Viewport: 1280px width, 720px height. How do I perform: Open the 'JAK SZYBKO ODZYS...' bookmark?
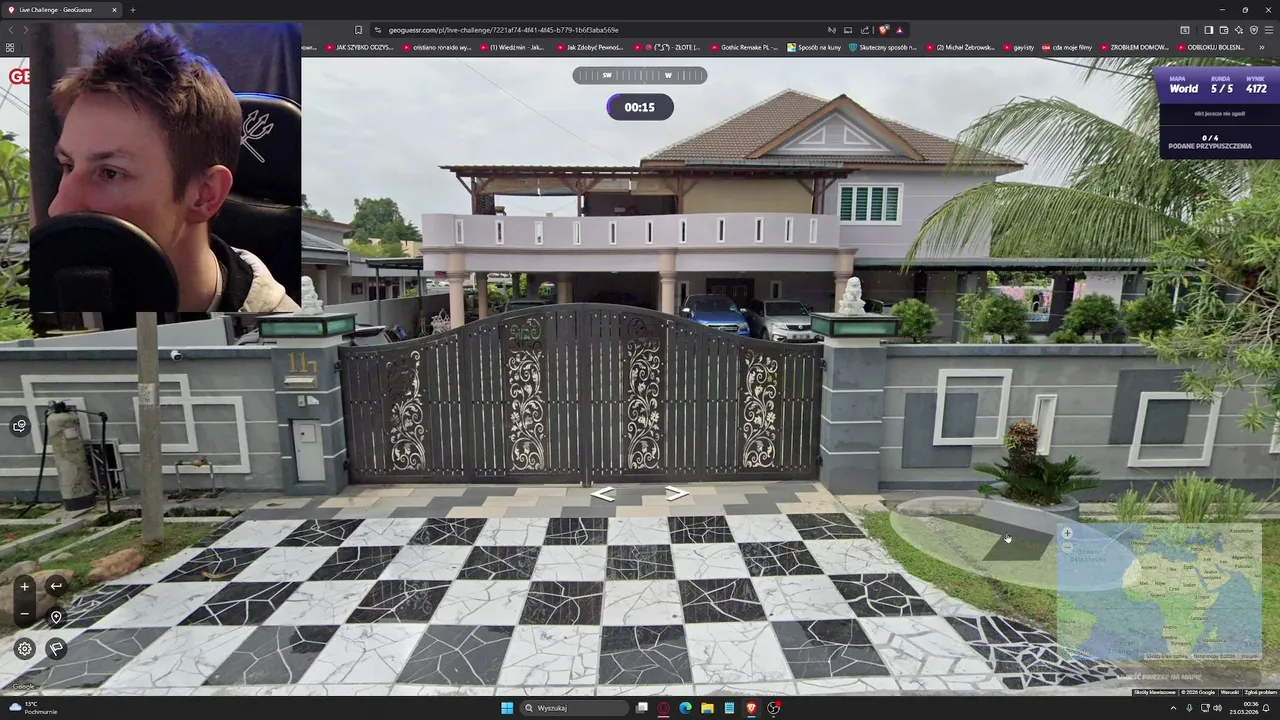tap(359, 47)
